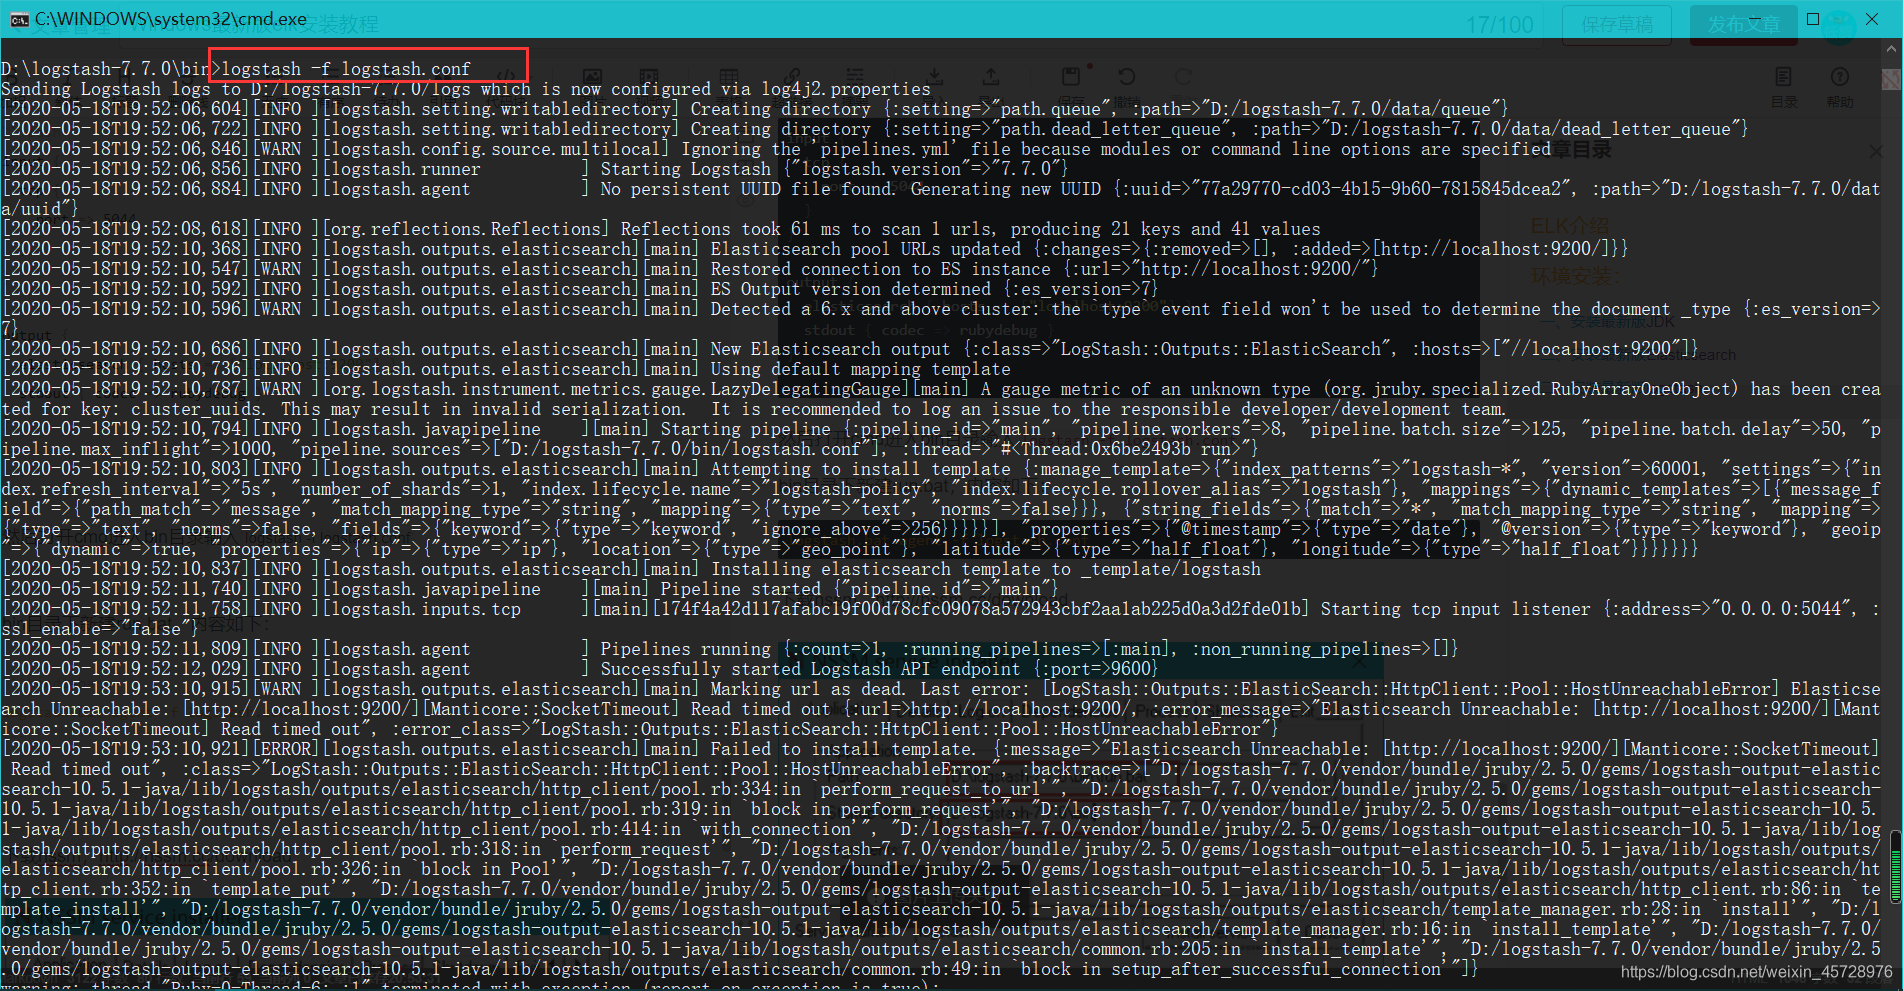Viewport: 1903px width, 991px height.
Task: Maximize the cmd.exe window
Action: point(1812,19)
